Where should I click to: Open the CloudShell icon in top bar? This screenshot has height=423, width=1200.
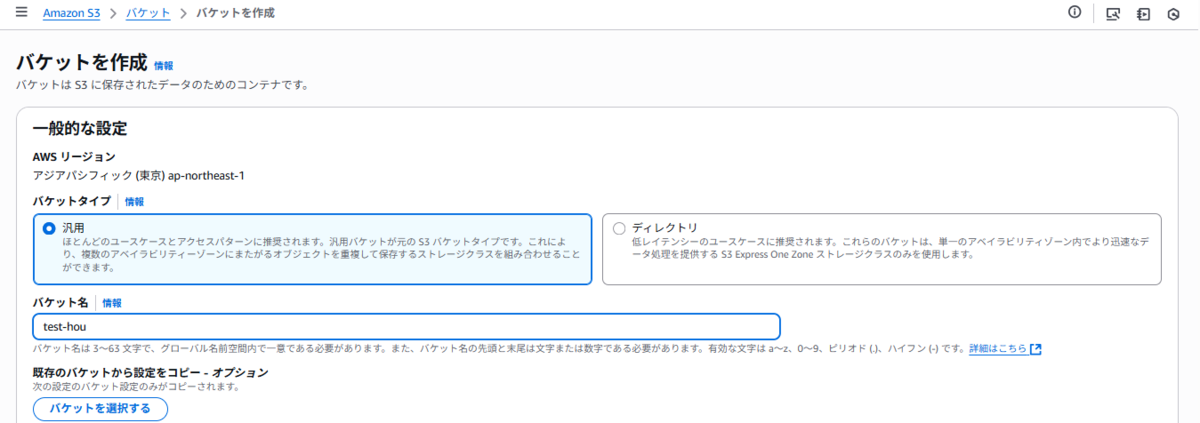tap(1113, 14)
